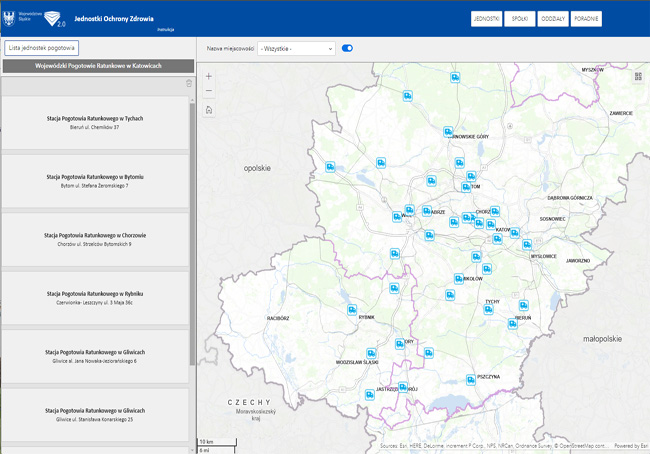The height and width of the screenshot is (454, 650).
Task: Click ambulance marker near Wodzisław Śląski
Action: pos(371,353)
